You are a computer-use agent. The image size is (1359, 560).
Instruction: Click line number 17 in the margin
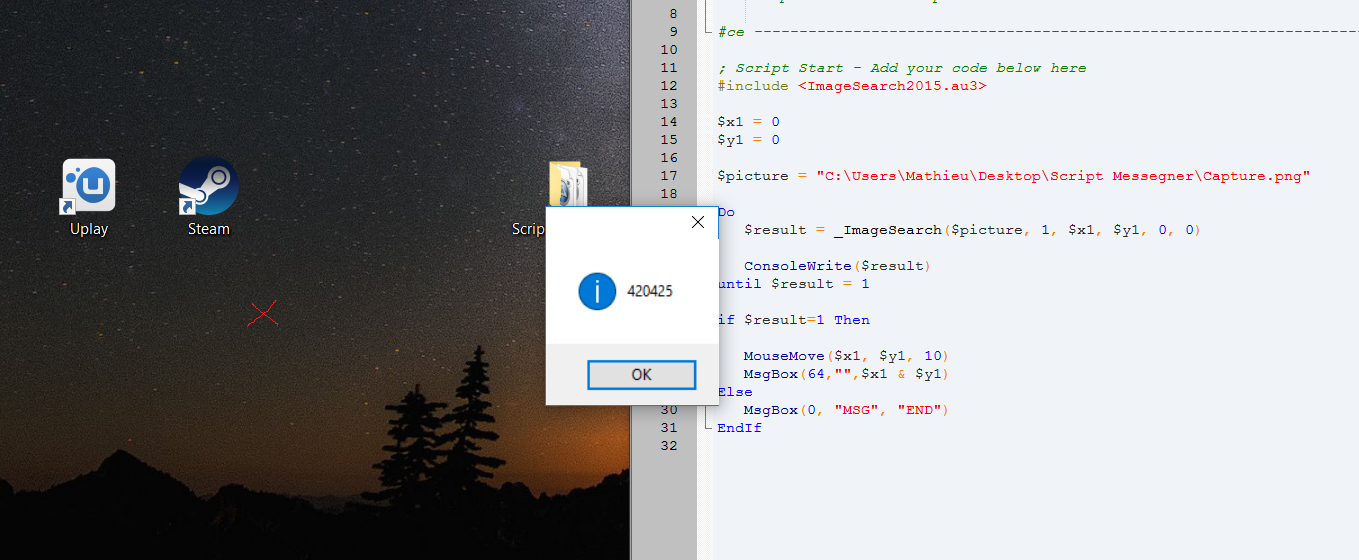pos(669,176)
